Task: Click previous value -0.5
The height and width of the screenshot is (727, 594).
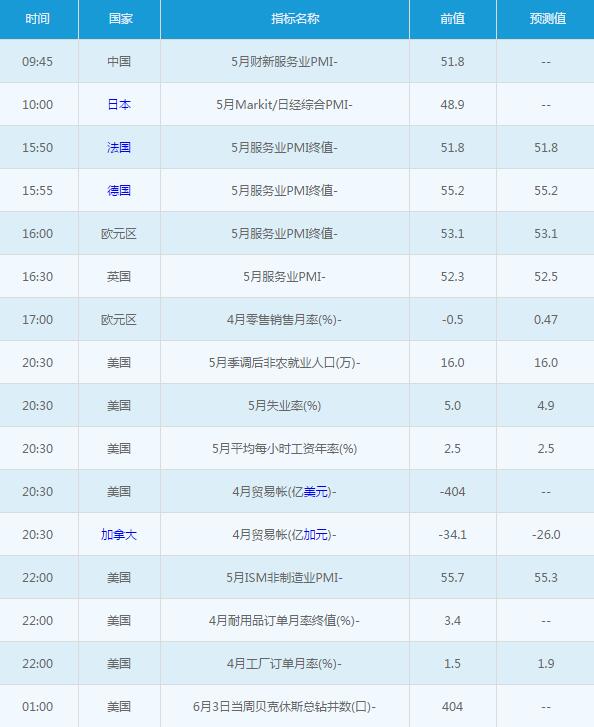Action: pos(453,319)
